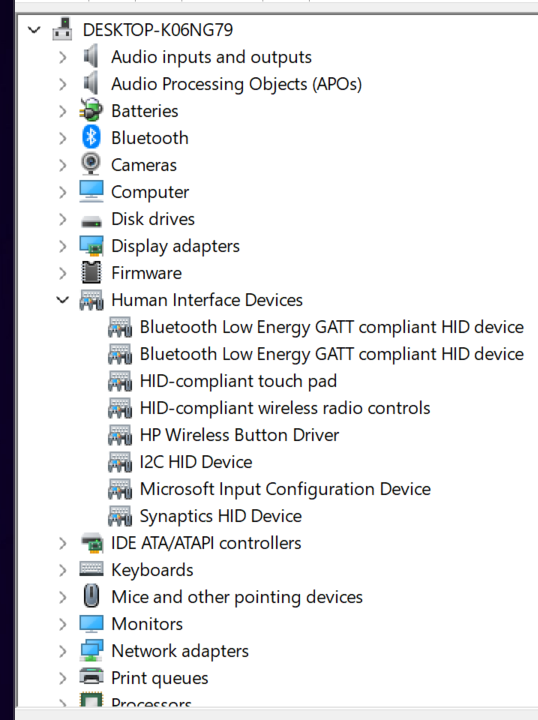Select Synaptics HID Device entry
Viewport: 538px width, 720px height.
[x=220, y=516]
